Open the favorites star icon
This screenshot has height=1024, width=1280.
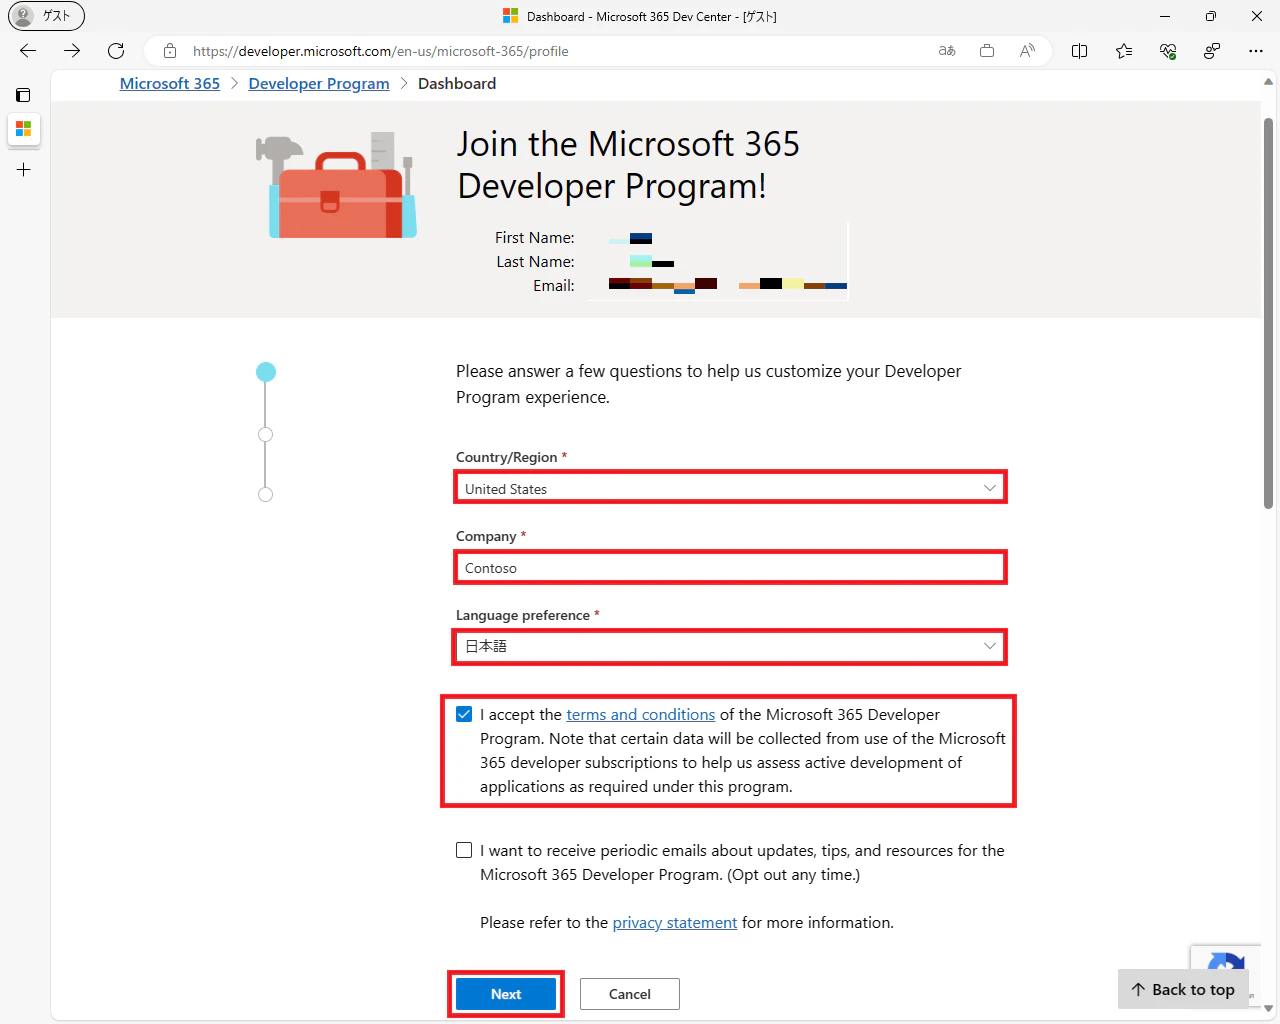[1124, 51]
